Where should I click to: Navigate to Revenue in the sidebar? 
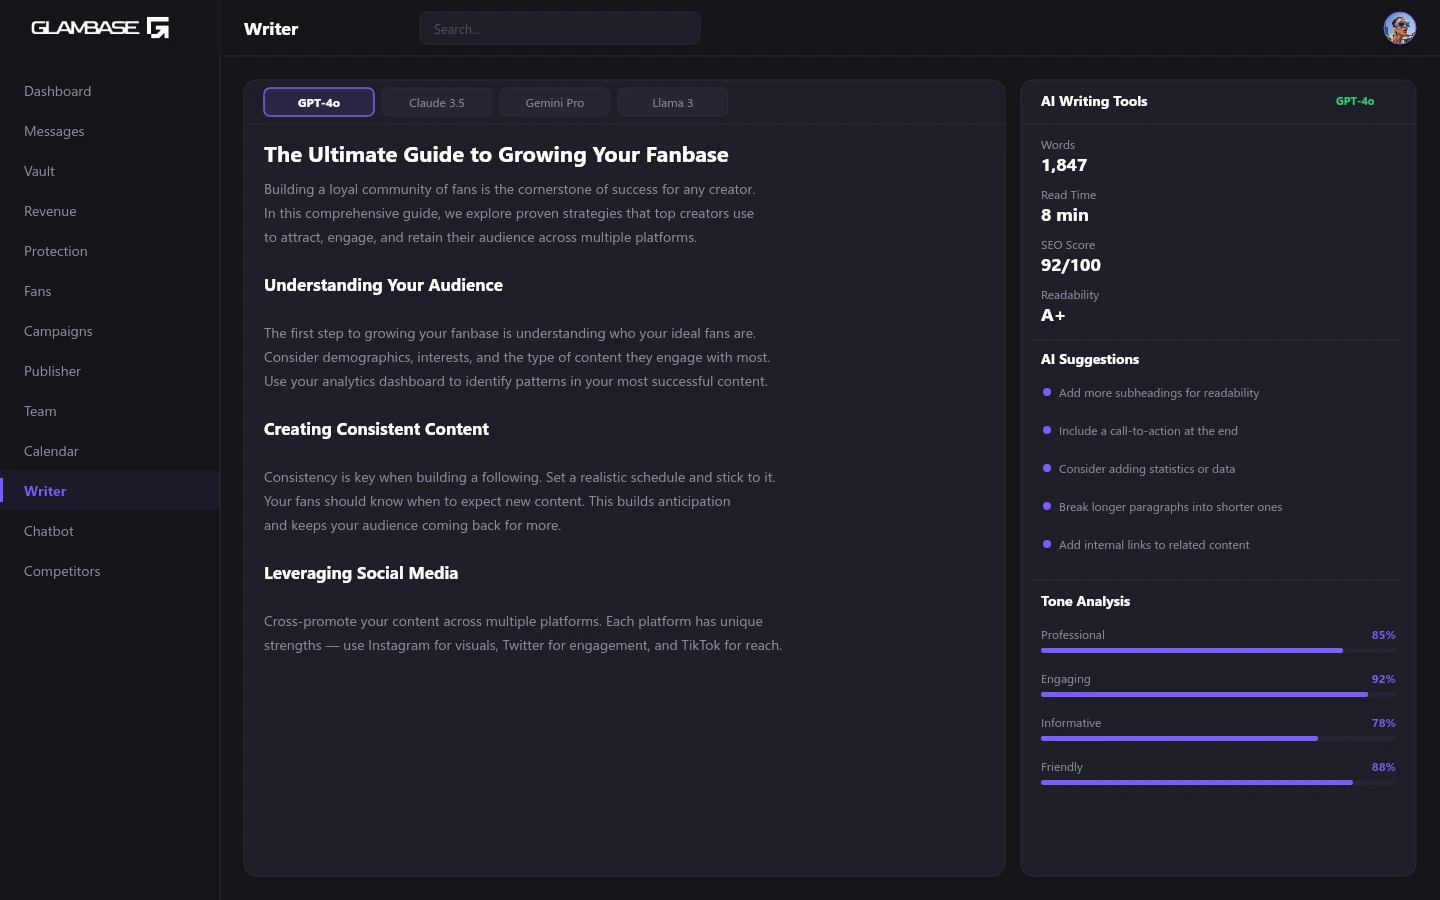(x=50, y=211)
